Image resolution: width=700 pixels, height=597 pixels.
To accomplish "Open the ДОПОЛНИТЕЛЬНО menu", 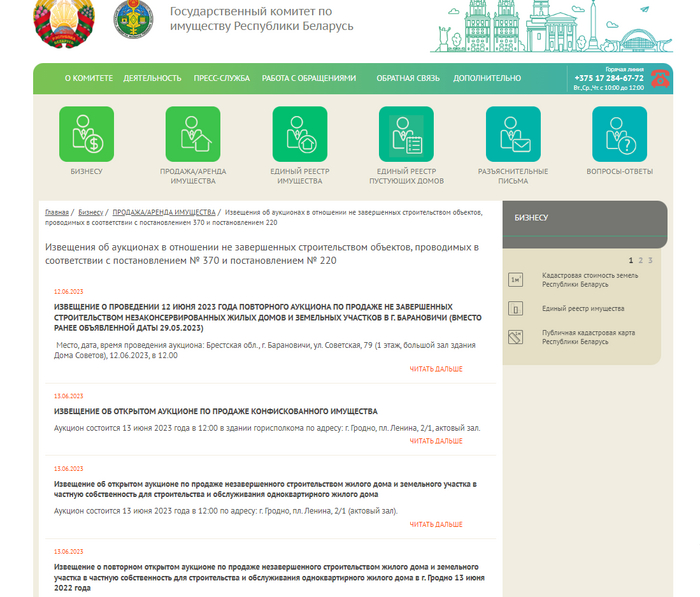I will point(487,78).
